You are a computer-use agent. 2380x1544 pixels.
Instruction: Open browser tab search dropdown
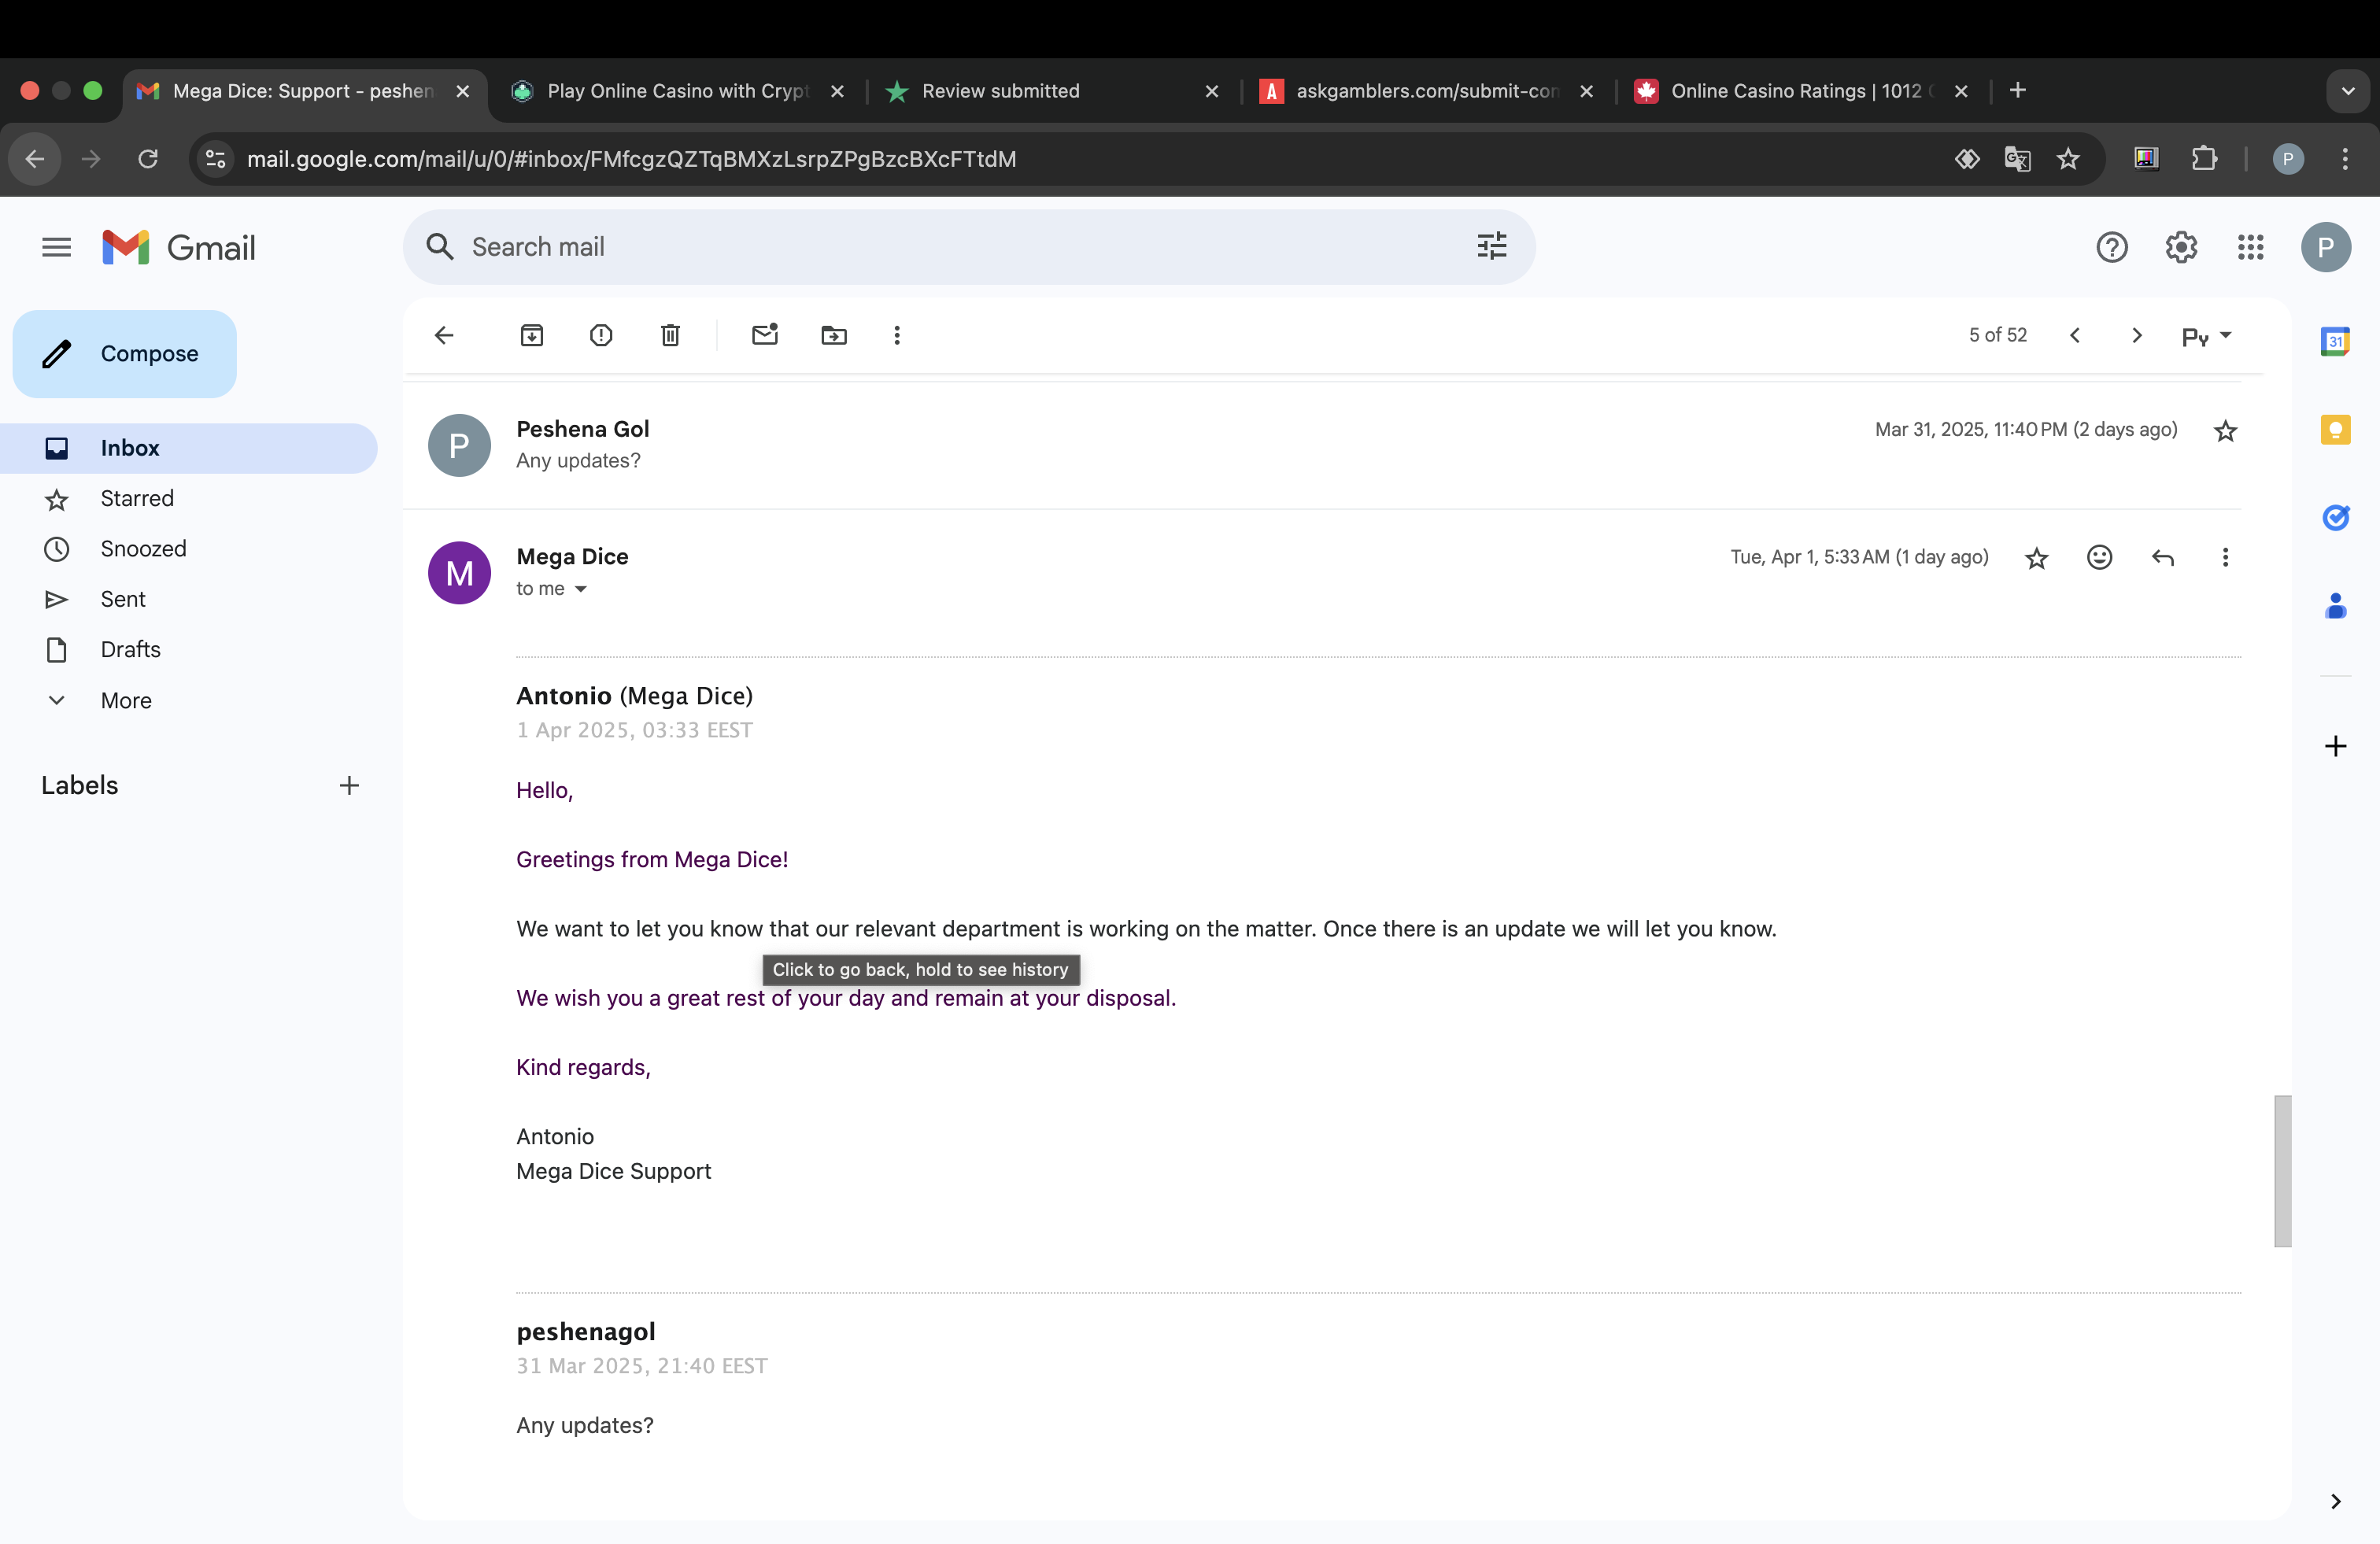click(x=2347, y=91)
